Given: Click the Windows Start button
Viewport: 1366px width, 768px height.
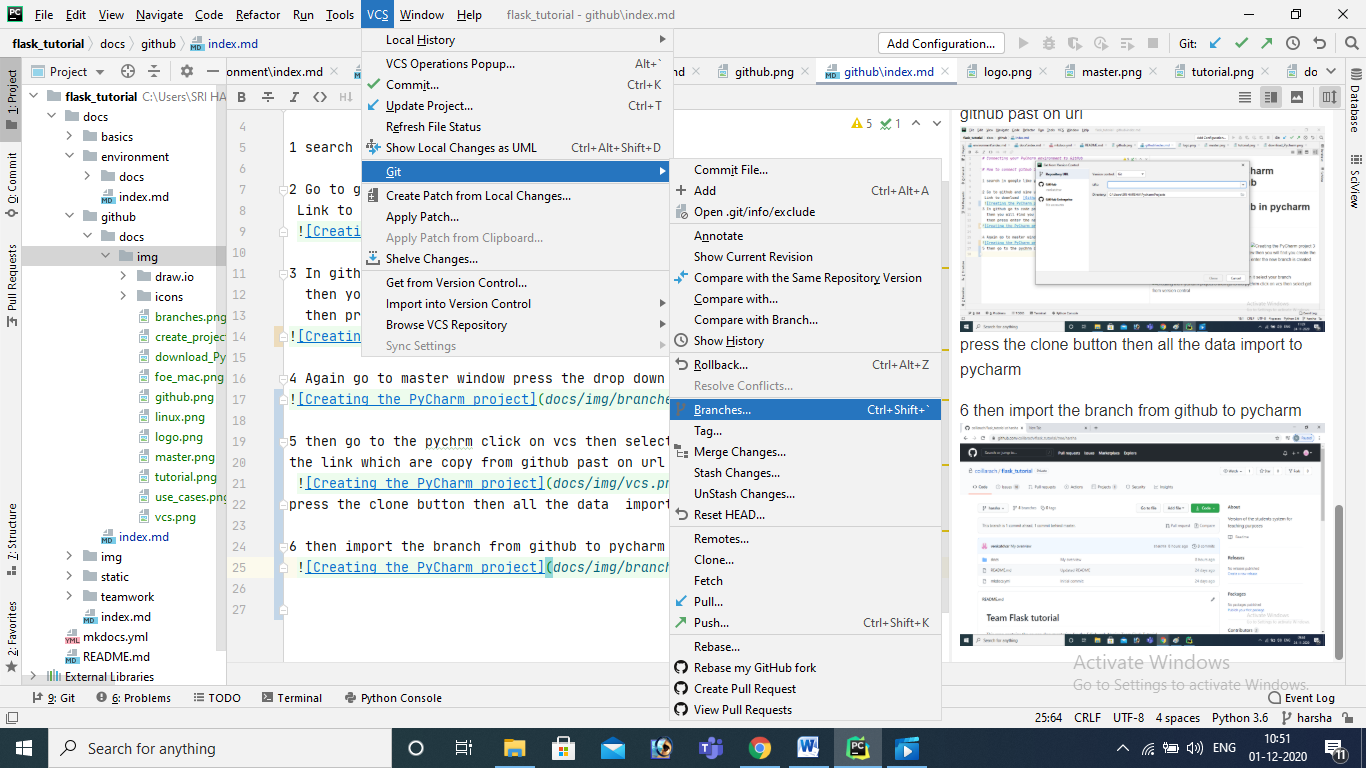Looking at the screenshot, I should 24,748.
